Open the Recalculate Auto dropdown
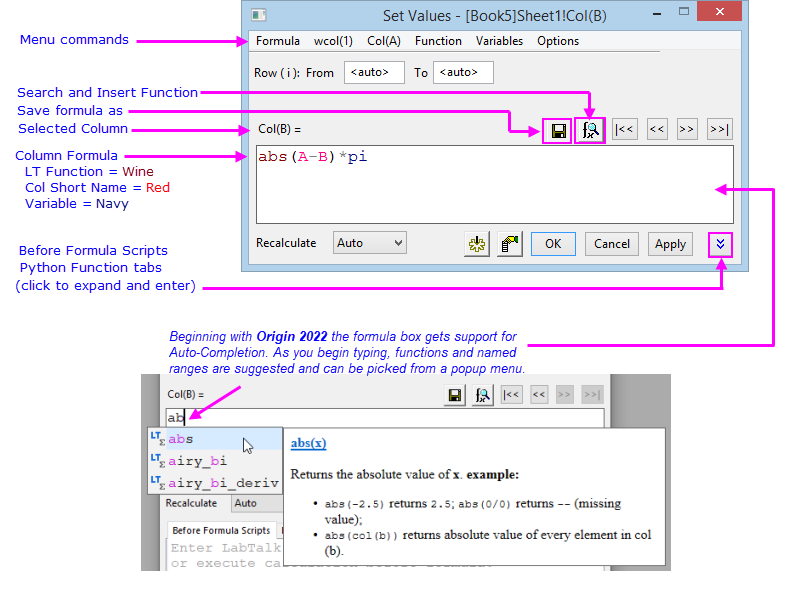Image resolution: width=799 pixels, height=590 pixels. click(369, 243)
